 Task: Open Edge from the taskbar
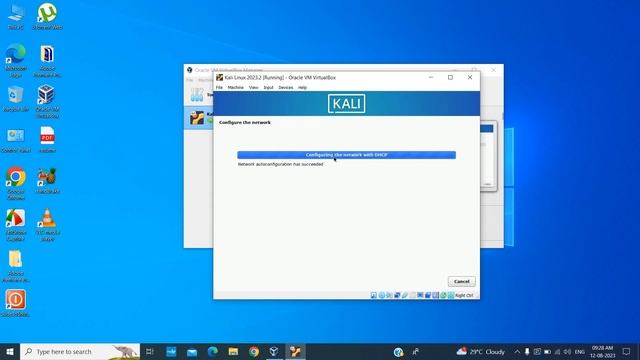pyautogui.click(x=213, y=351)
